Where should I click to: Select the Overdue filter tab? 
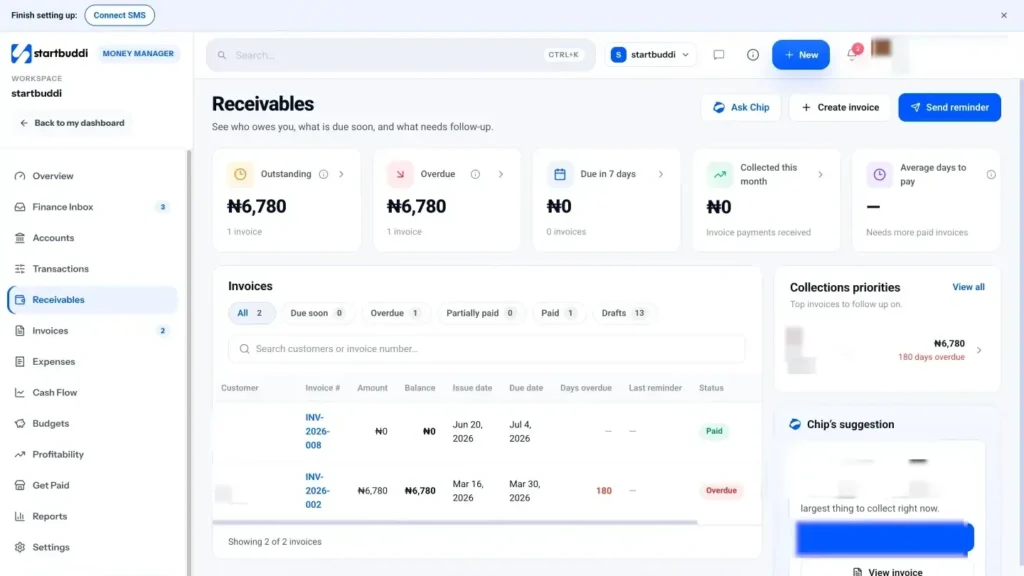(395, 313)
